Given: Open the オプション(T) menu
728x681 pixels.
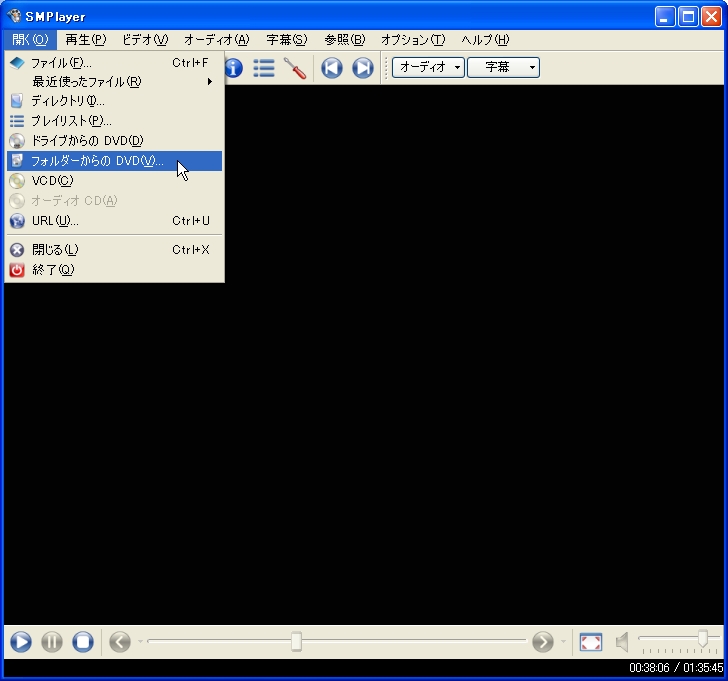Looking at the screenshot, I should (413, 40).
